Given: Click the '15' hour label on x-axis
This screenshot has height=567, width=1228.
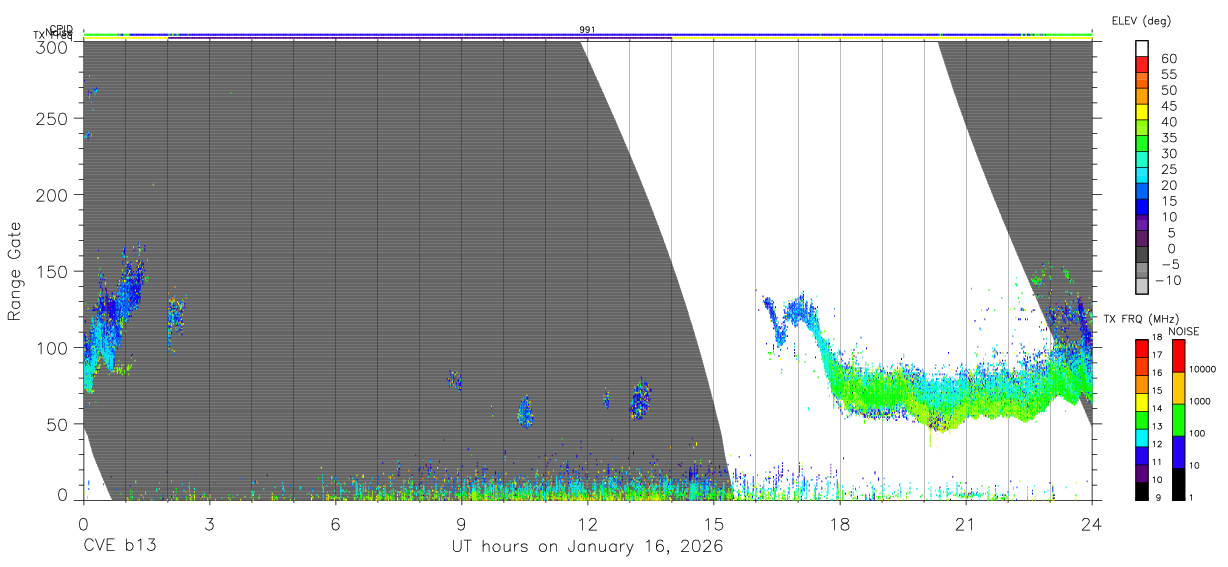Looking at the screenshot, I should 713,523.
